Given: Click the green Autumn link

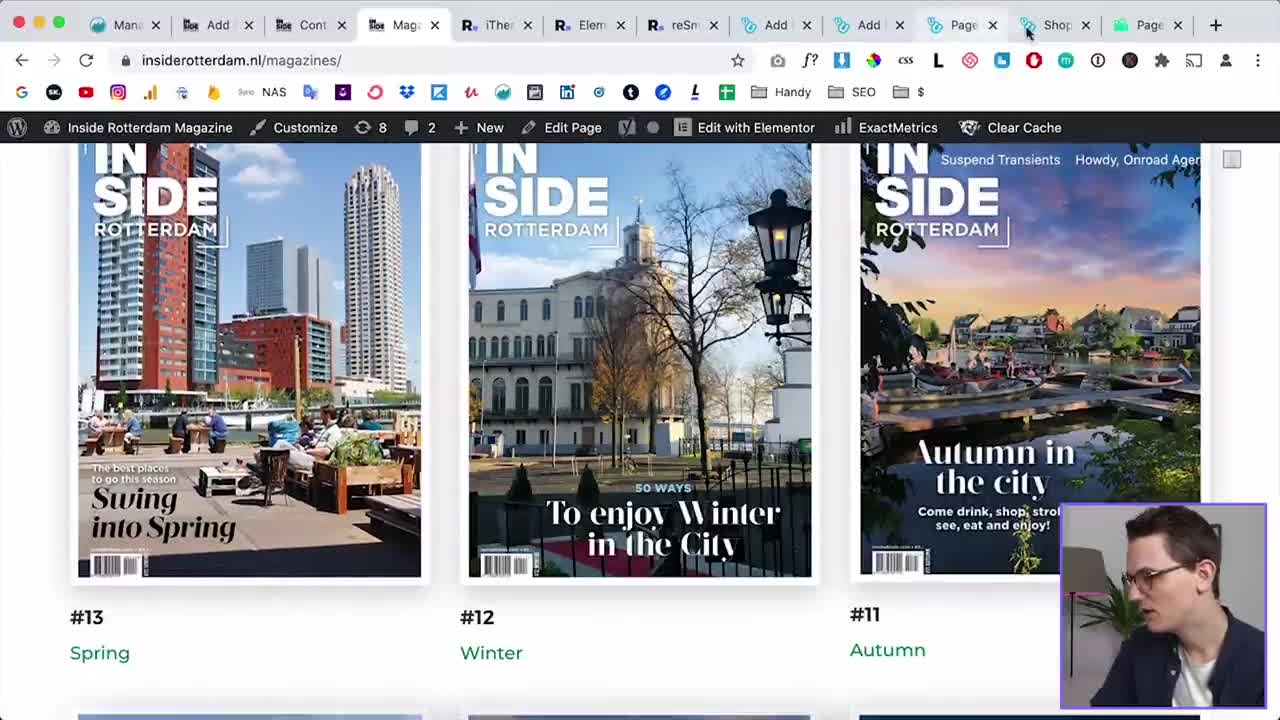Looking at the screenshot, I should [x=887, y=650].
